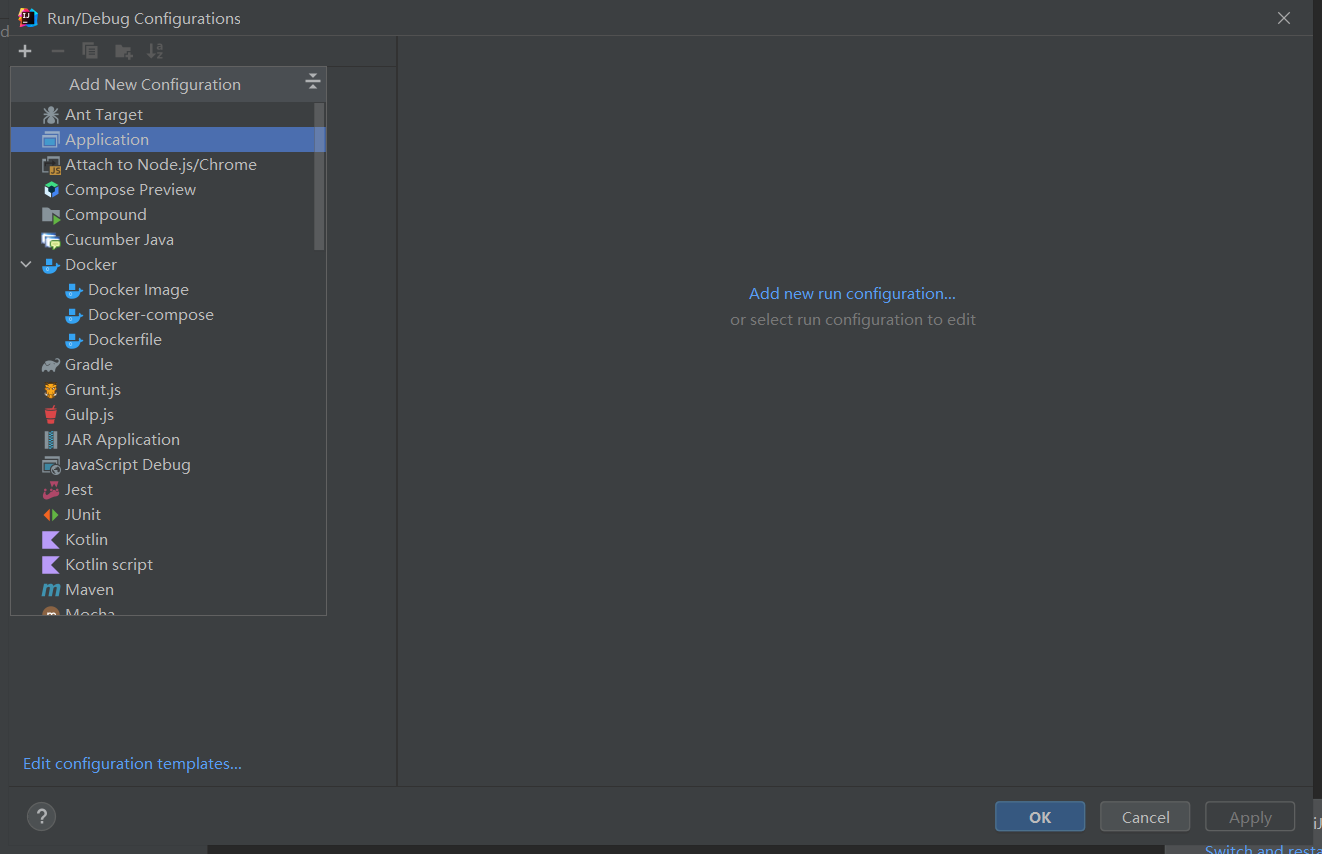
Task: Click the Grunt.js icon
Action: point(51,390)
